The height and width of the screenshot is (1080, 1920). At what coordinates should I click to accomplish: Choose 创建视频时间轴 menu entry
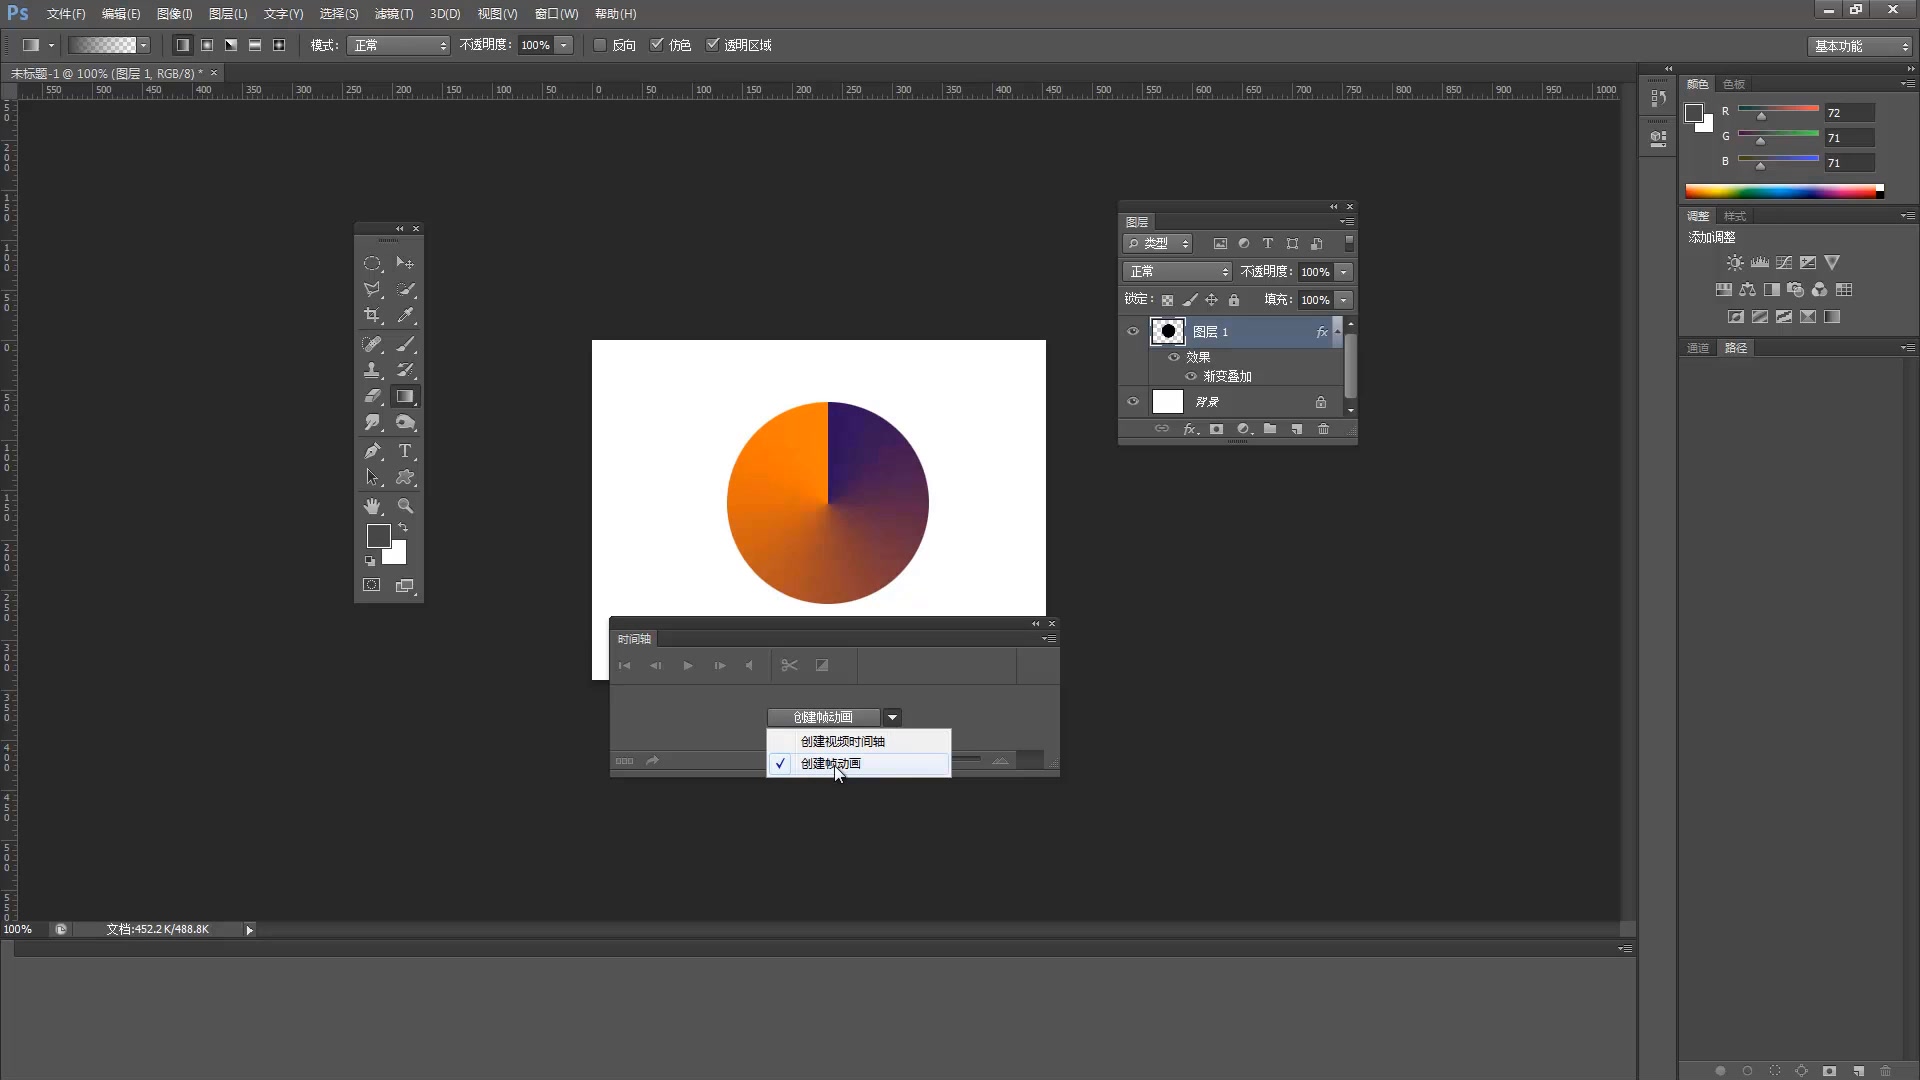coord(842,741)
